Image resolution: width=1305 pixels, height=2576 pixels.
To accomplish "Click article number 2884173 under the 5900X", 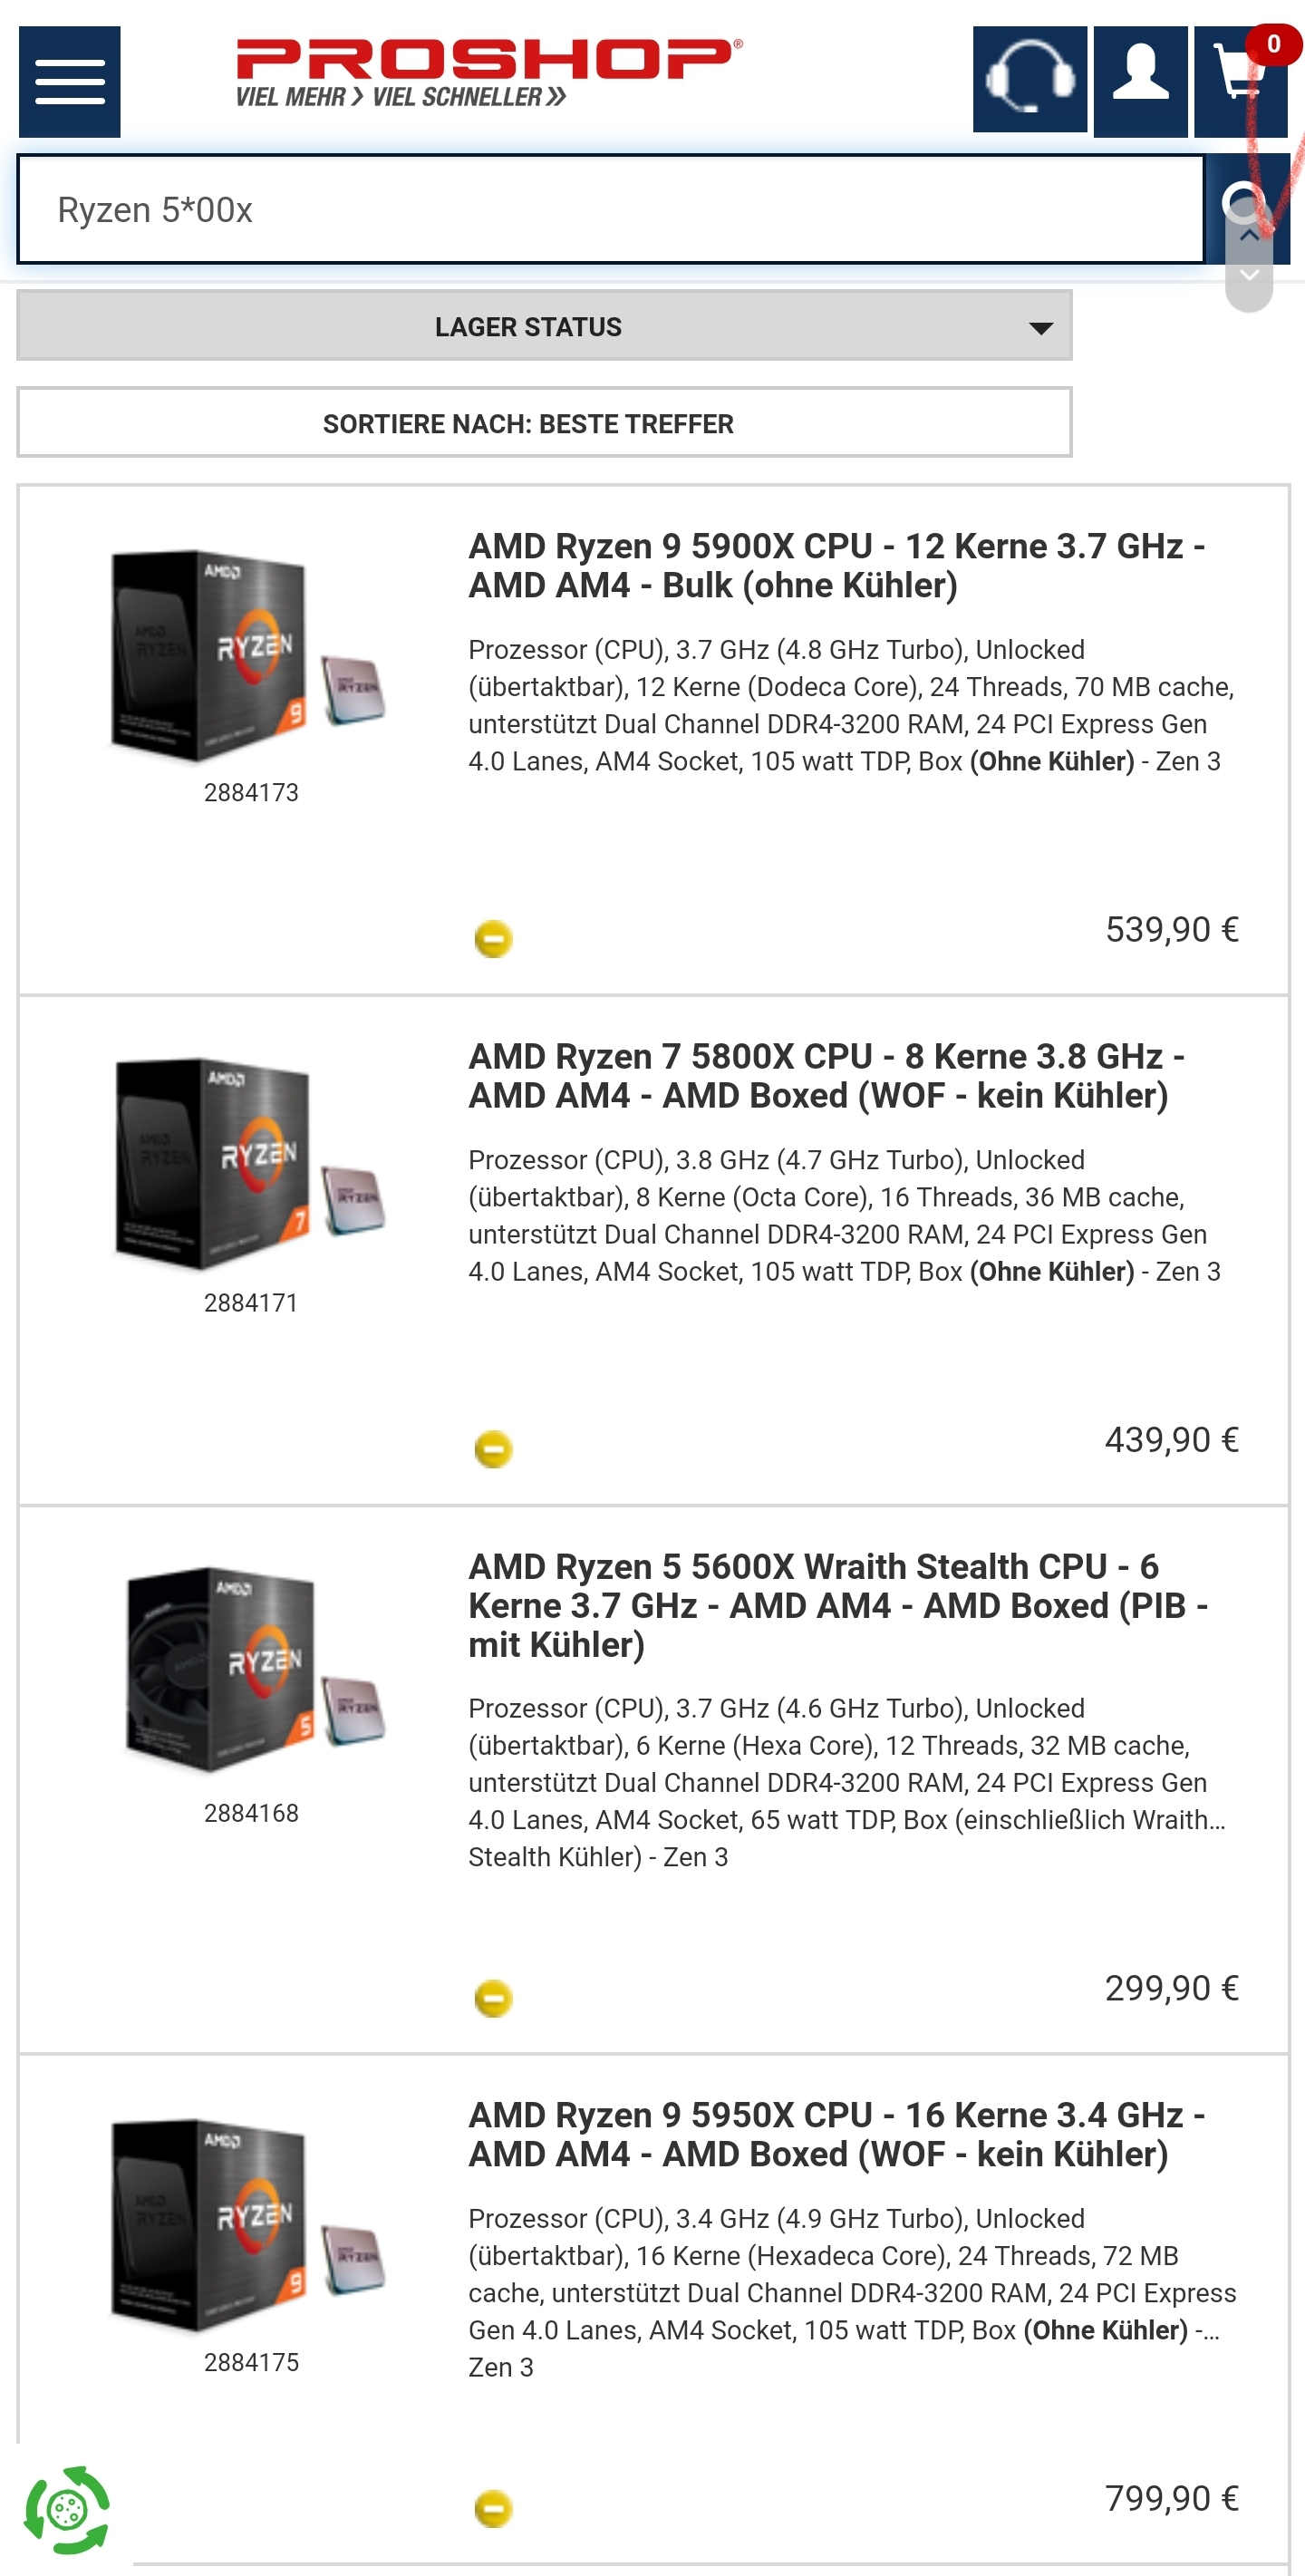I will [250, 794].
